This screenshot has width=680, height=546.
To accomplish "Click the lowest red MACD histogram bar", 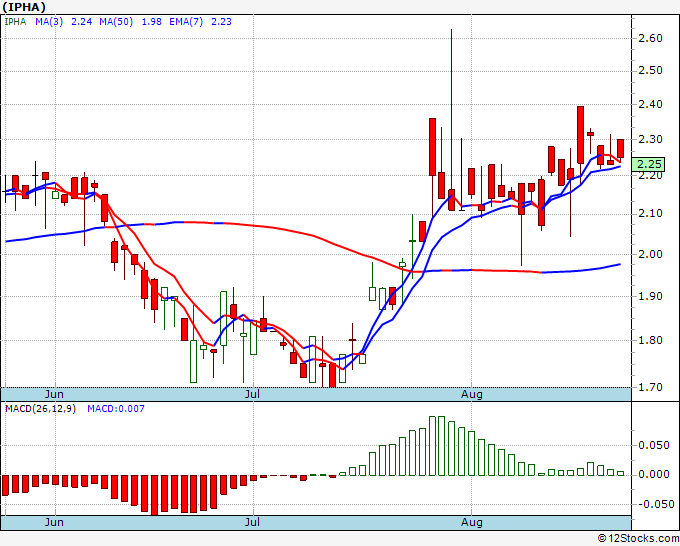I will coord(154,495).
